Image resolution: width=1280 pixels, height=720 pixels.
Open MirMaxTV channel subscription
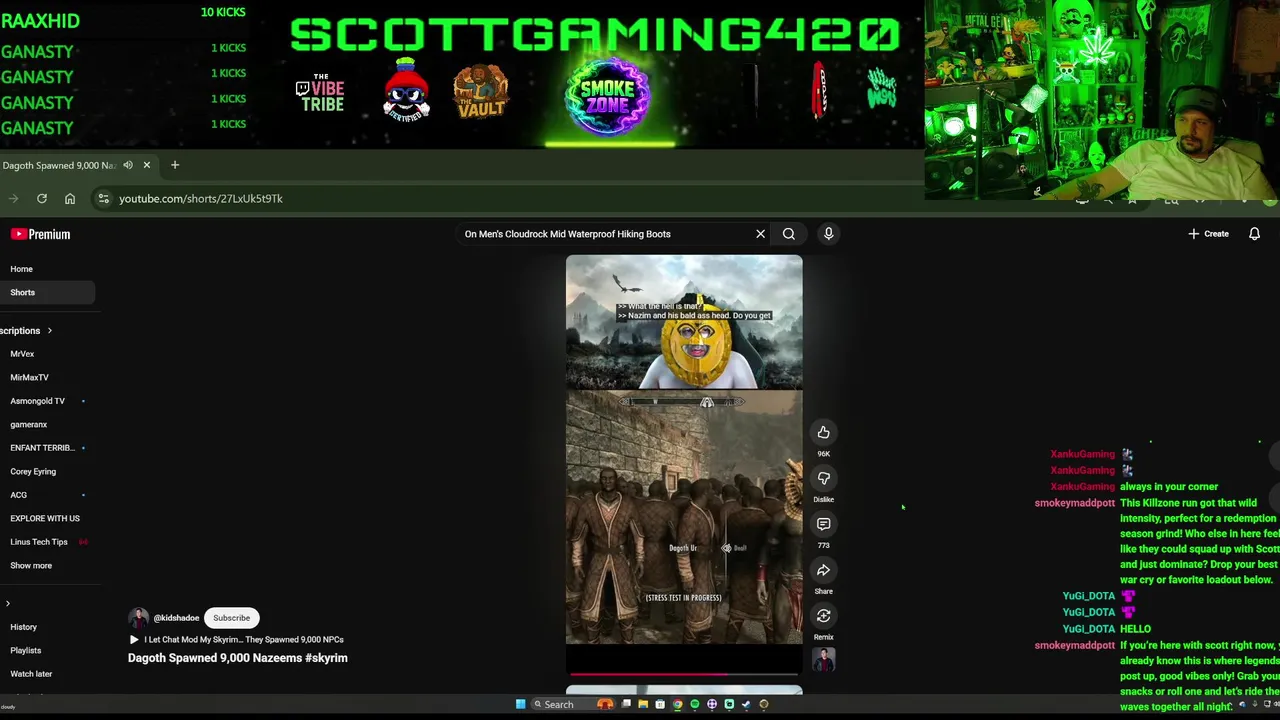click(29, 377)
